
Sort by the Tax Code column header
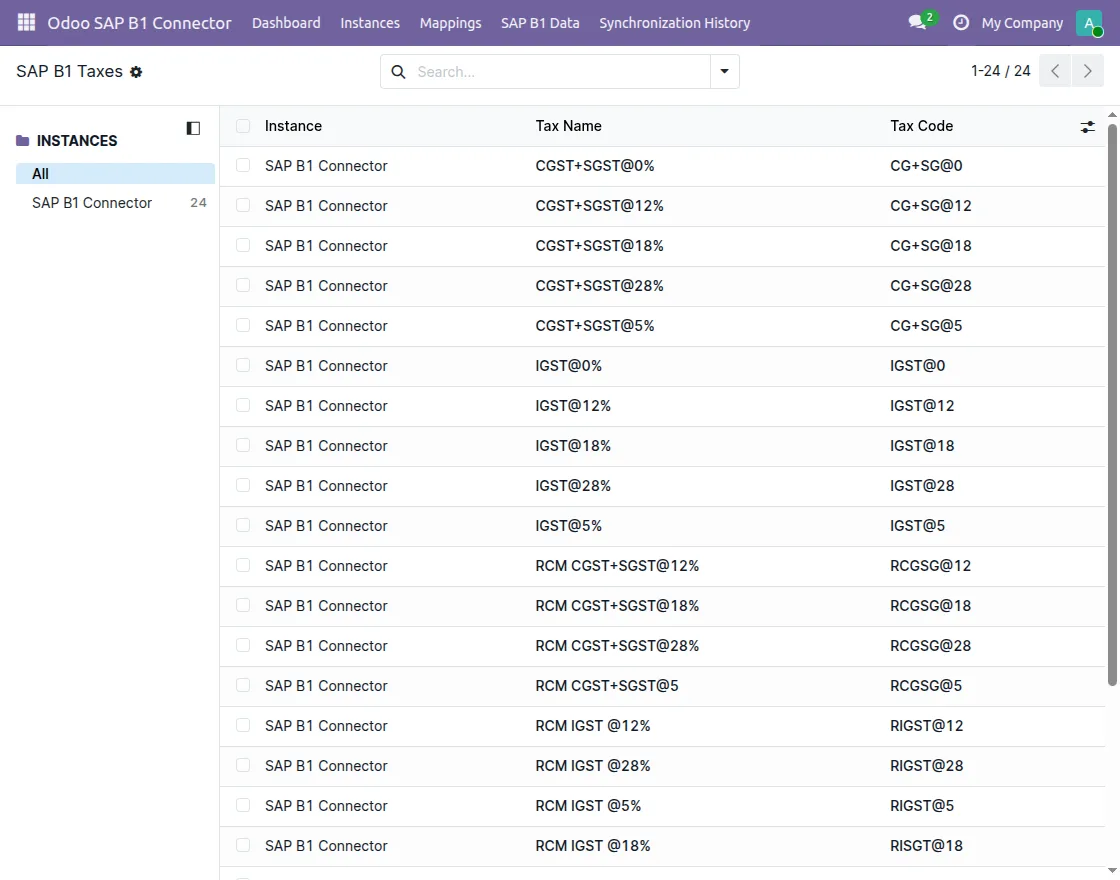coord(921,126)
